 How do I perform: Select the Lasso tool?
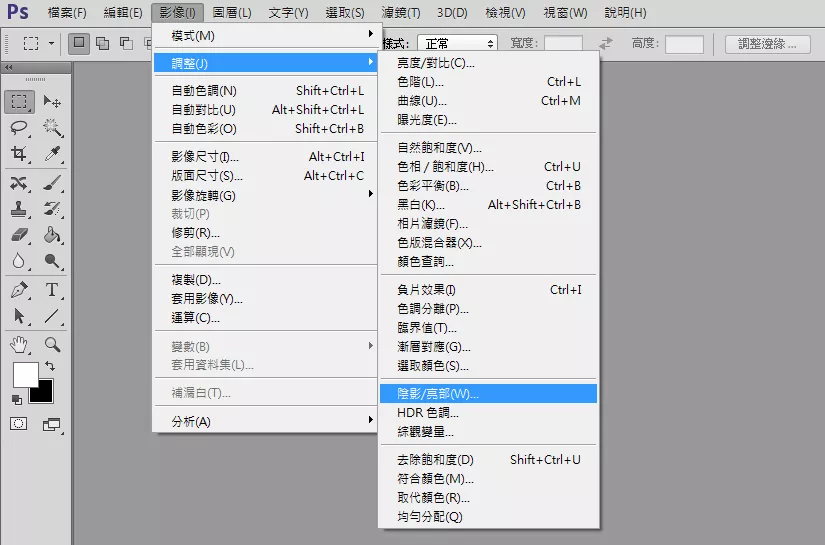pyautogui.click(x=19, y=127)
